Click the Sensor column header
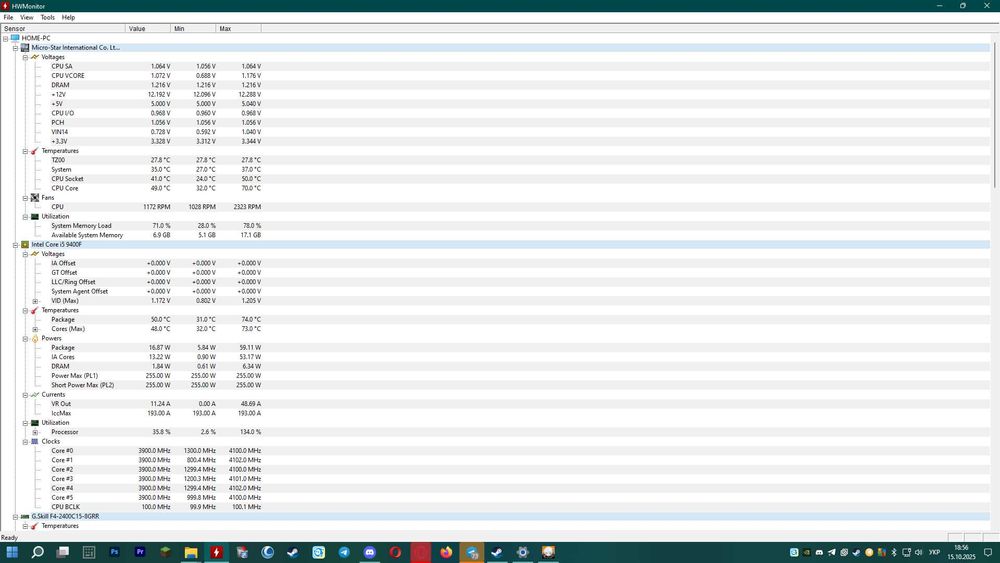This screenshot has width=1000, height=563. tap(63, 29)
